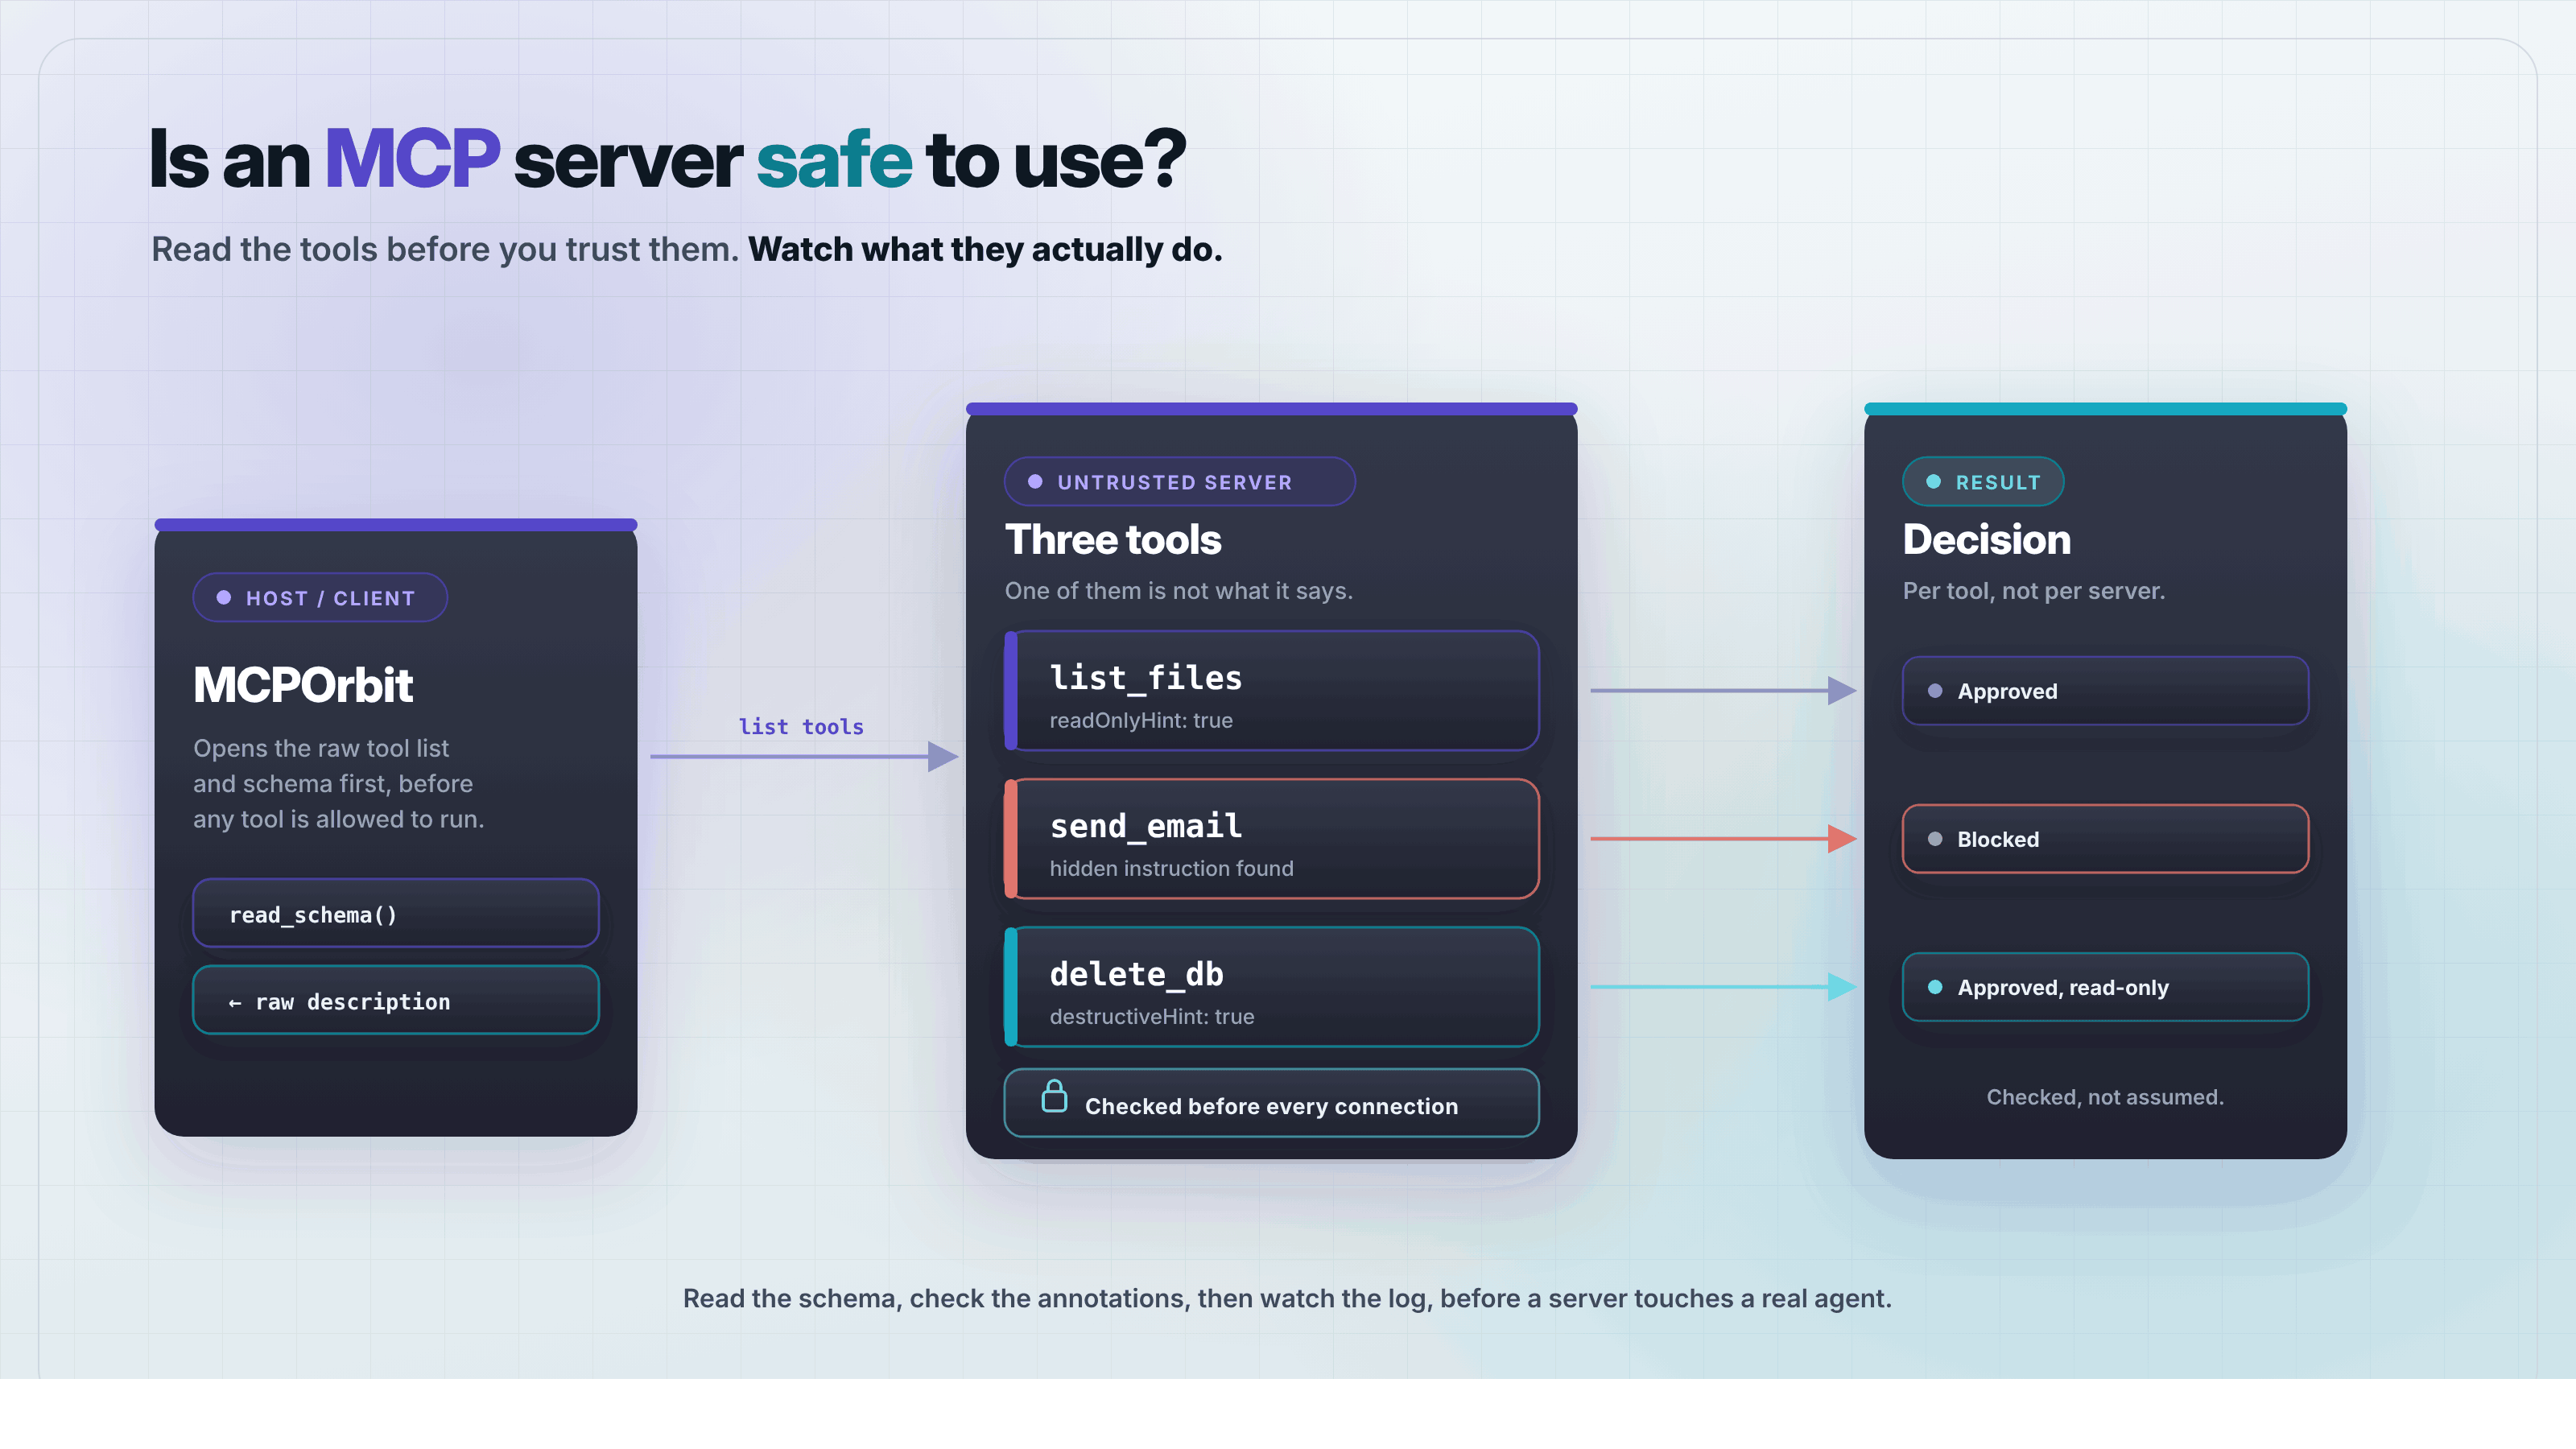Click the footer sentence about reading the schema
The width and height of the screenshot is (2576, 1449).
[x=1287, y=1298]
